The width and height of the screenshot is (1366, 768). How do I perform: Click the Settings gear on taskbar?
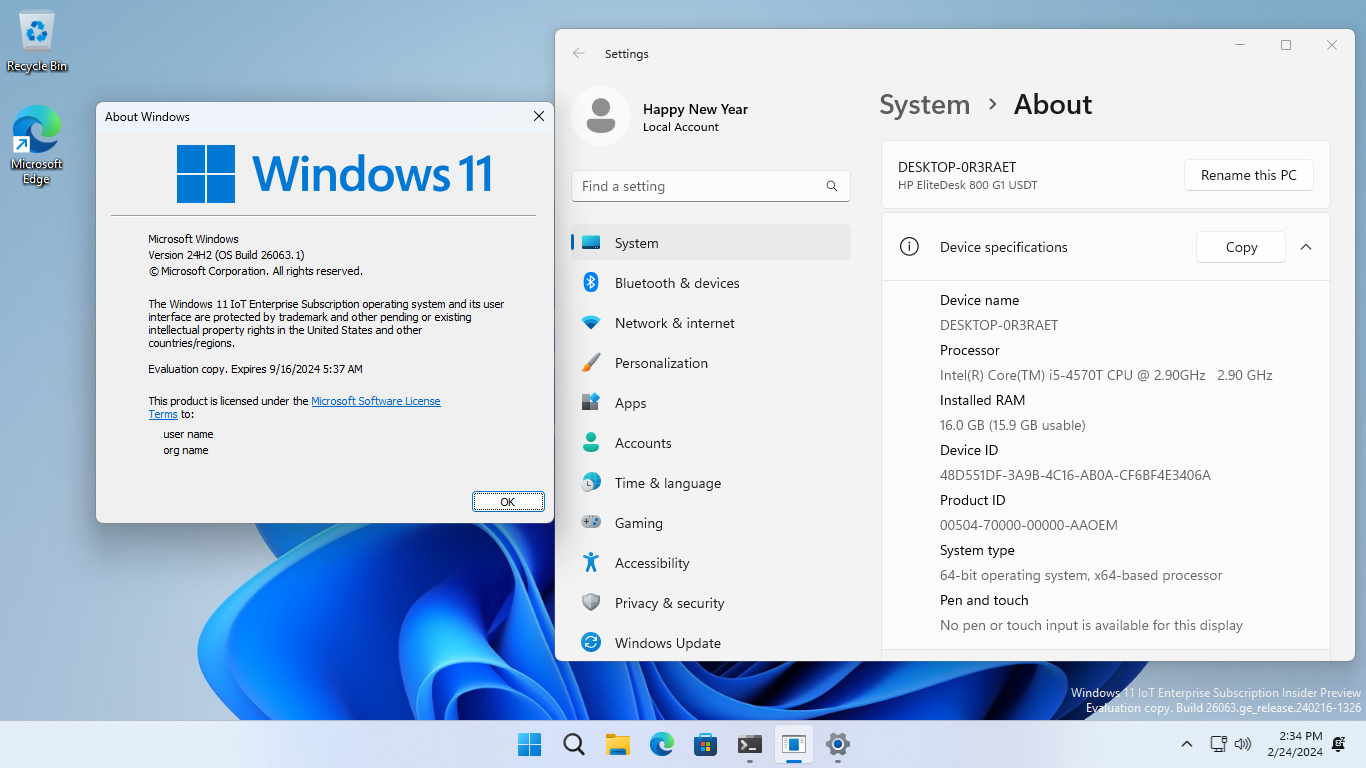[838, 744]
